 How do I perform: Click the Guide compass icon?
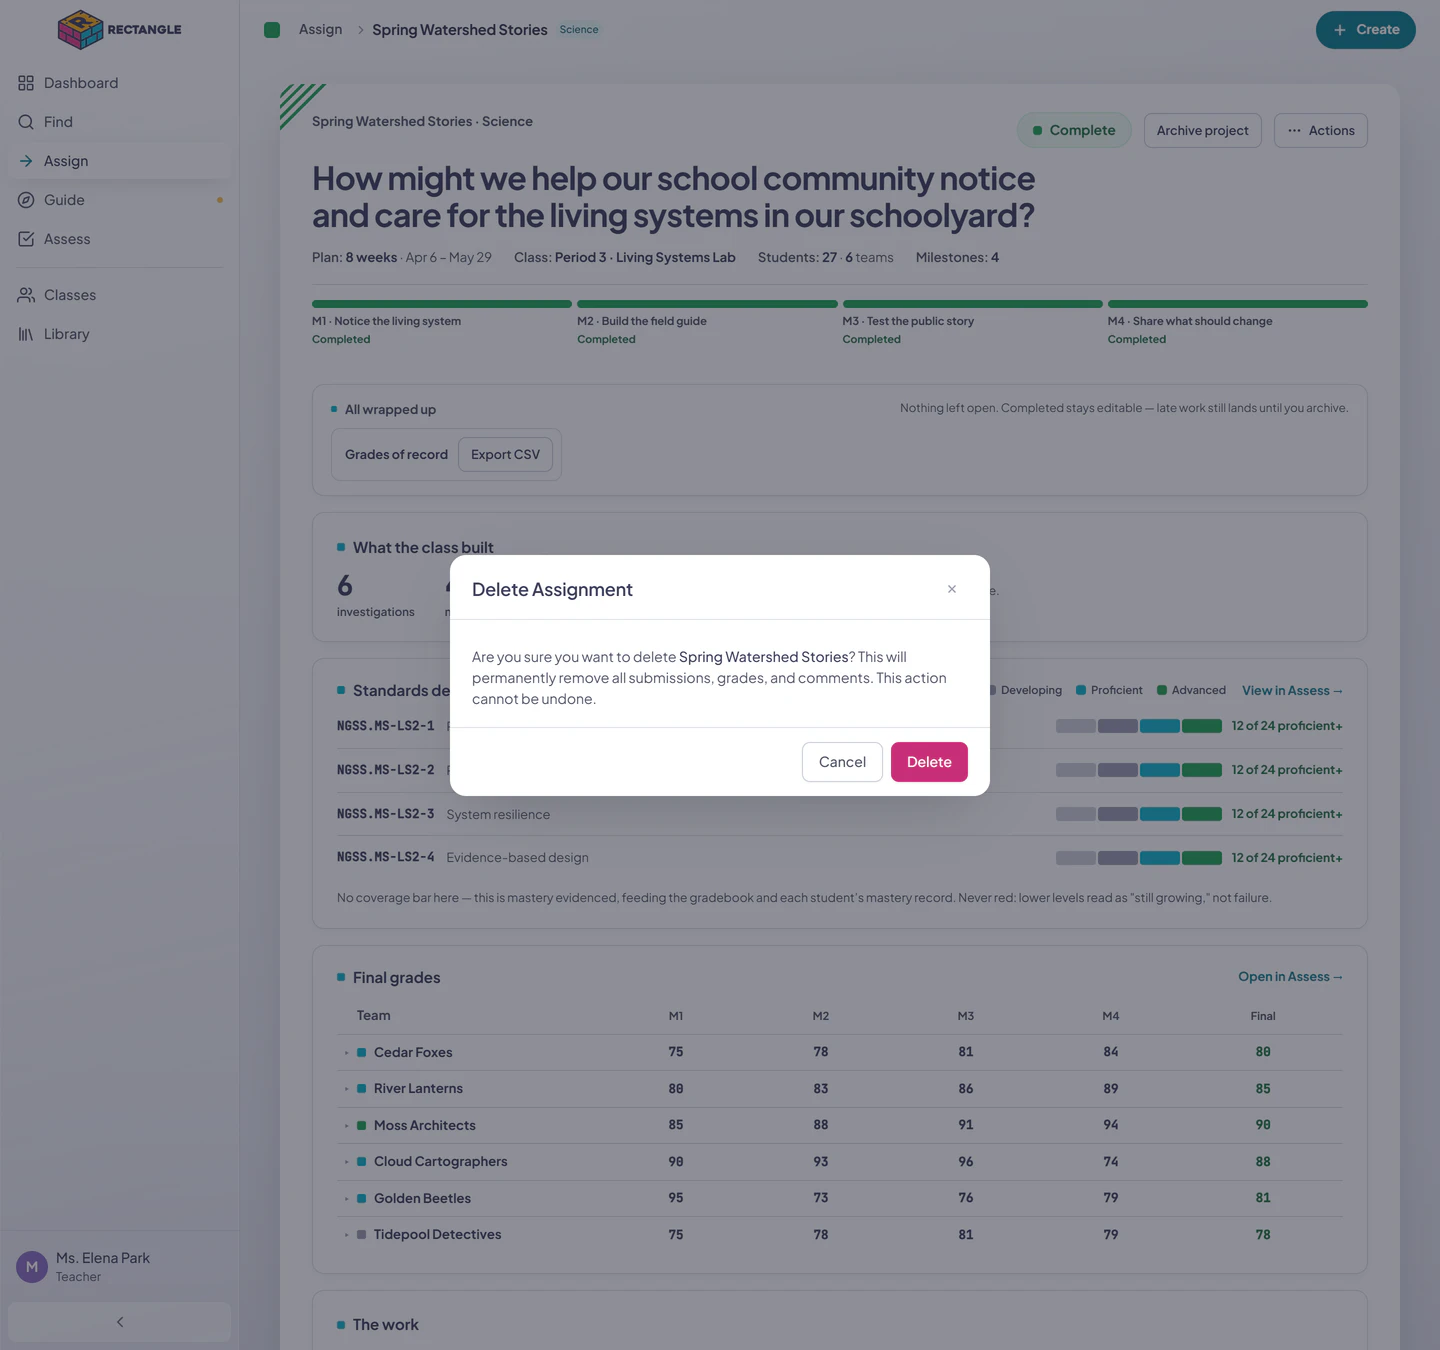click(26, 200)
